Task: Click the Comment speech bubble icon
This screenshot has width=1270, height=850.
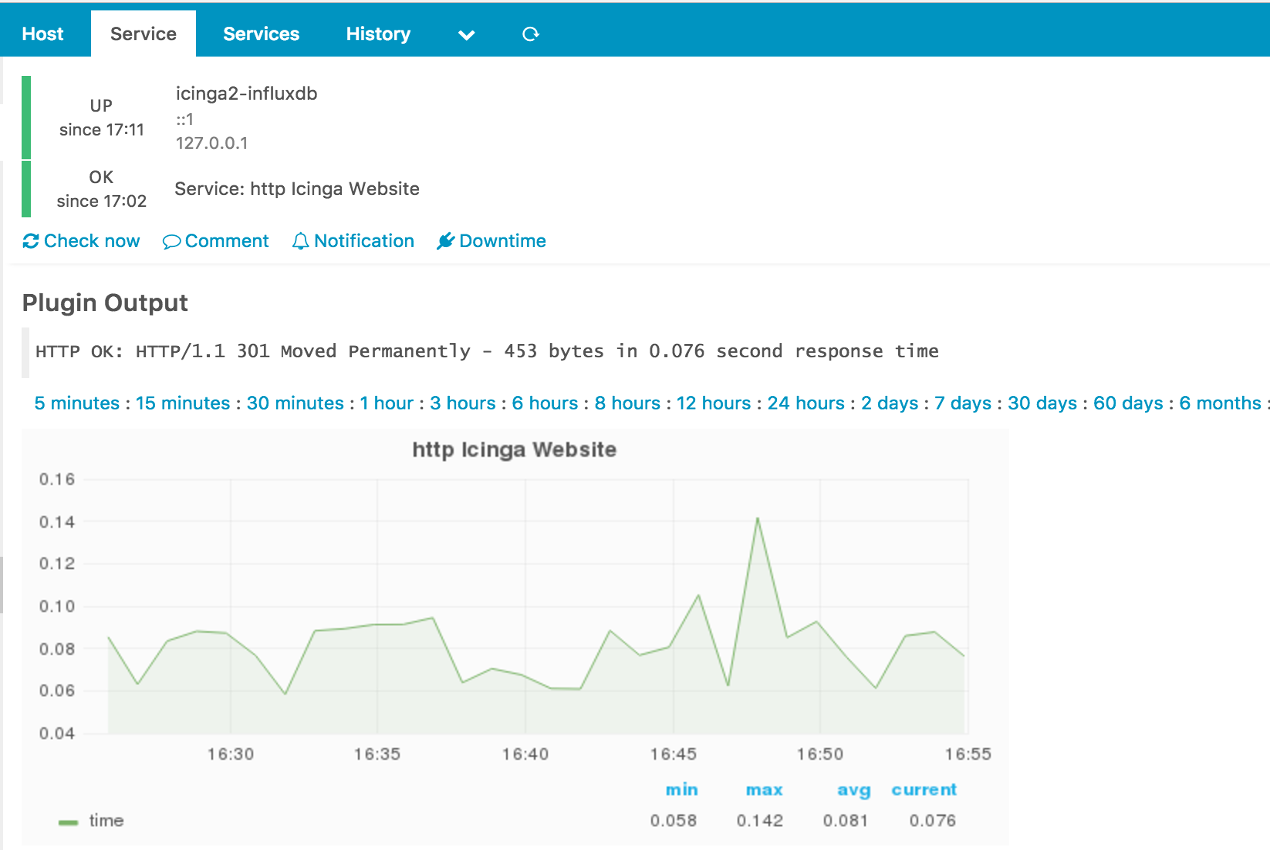Action: 172,241
